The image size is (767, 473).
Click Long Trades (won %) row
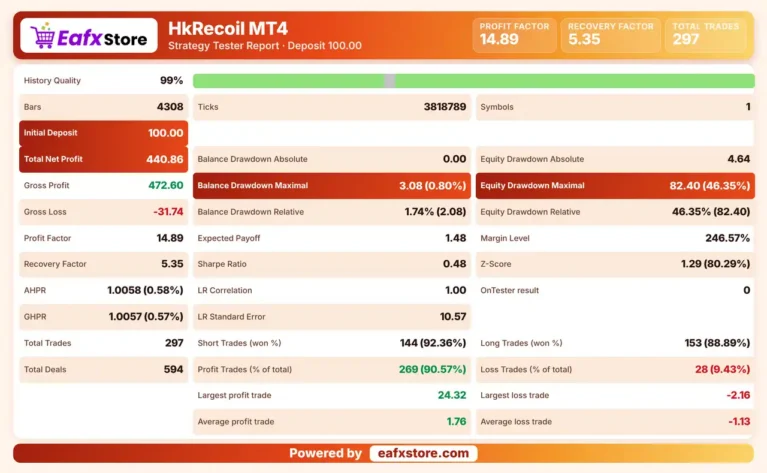[615, 343]
